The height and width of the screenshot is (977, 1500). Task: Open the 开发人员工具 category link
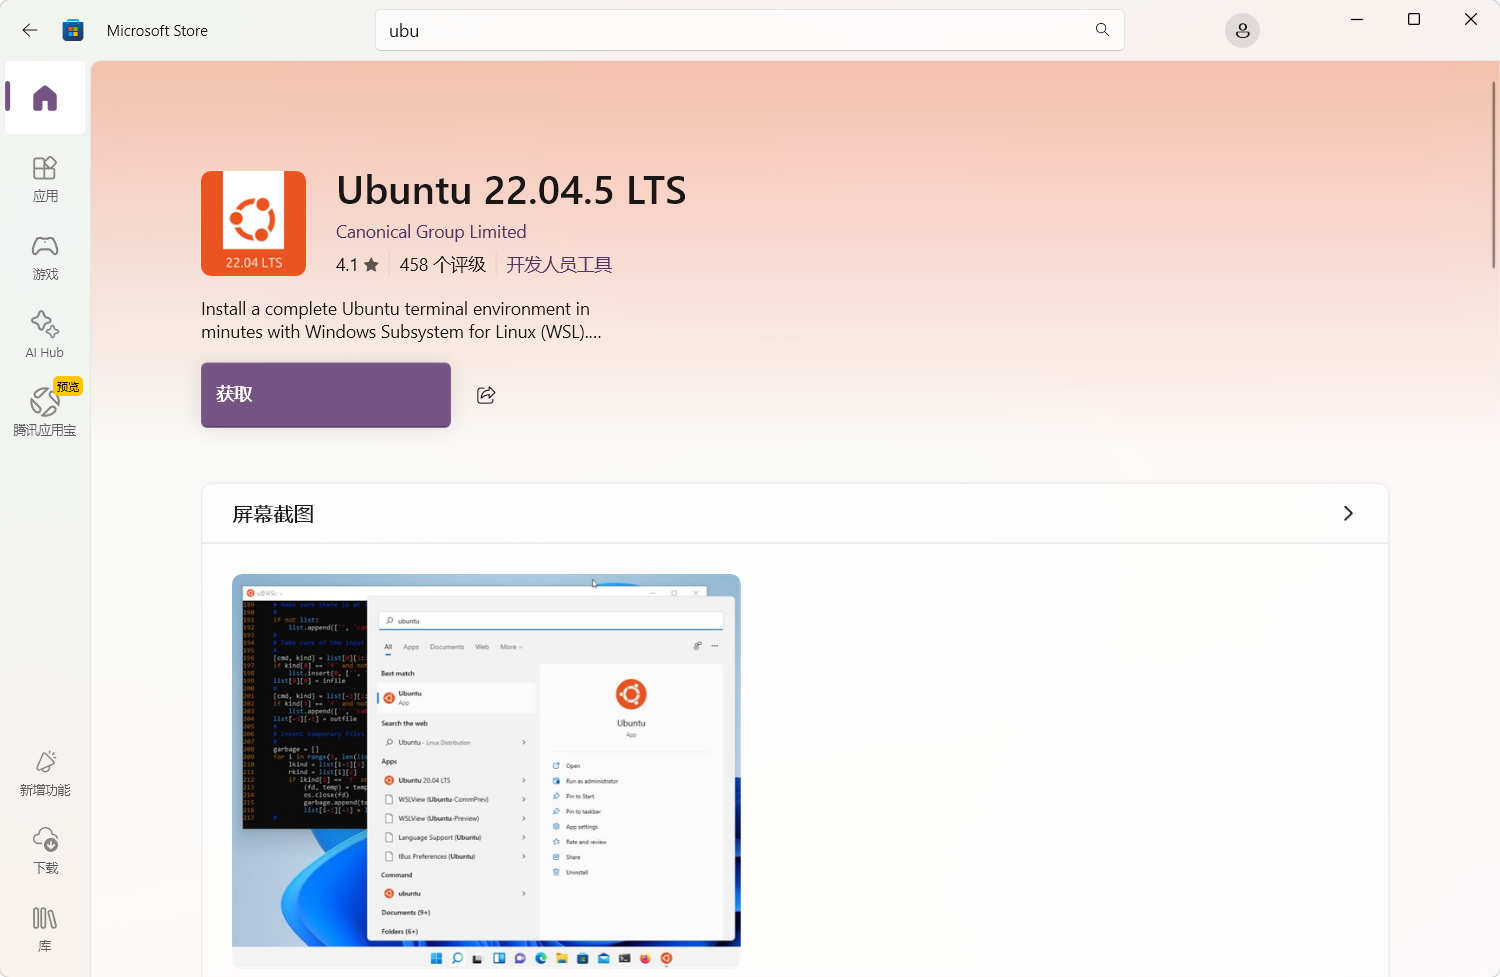pyautogui.click(x=559, y=265)
